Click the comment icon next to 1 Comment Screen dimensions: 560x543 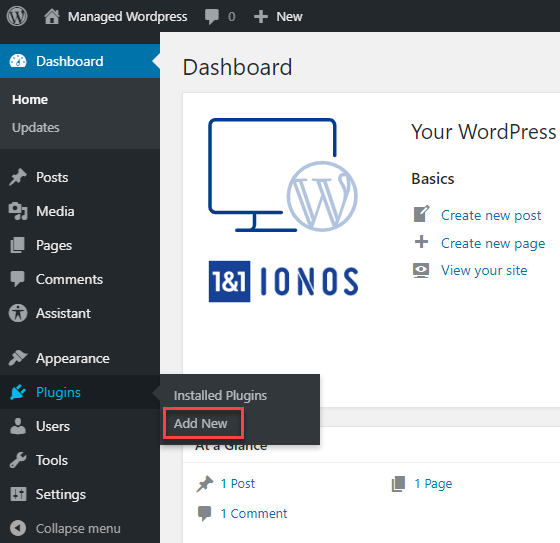tap(205, 513)
